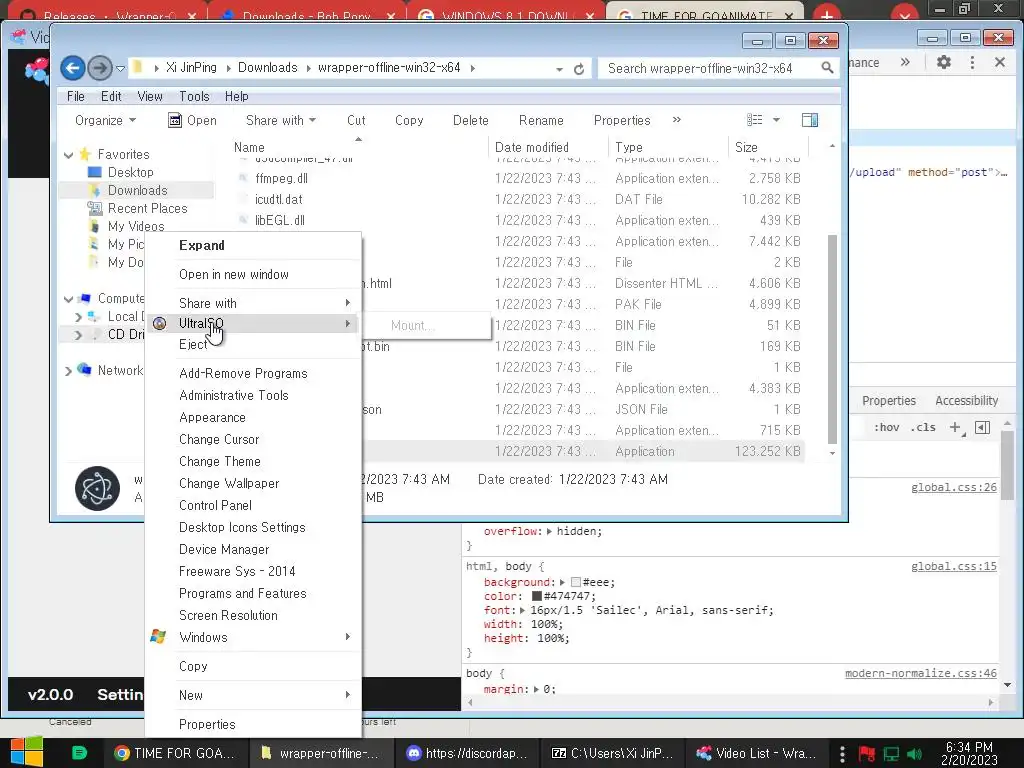Select Properties at bottom of context menu
The height and width of the screenshot is (768, 1024).
[x=207, y=724]
